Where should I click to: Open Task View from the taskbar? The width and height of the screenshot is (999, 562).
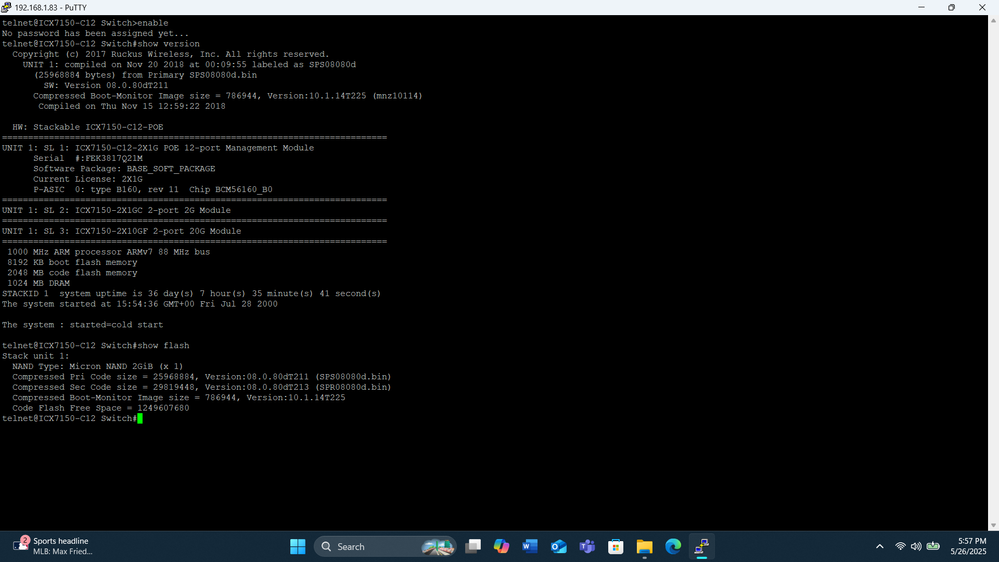click(x=473, y=547)
